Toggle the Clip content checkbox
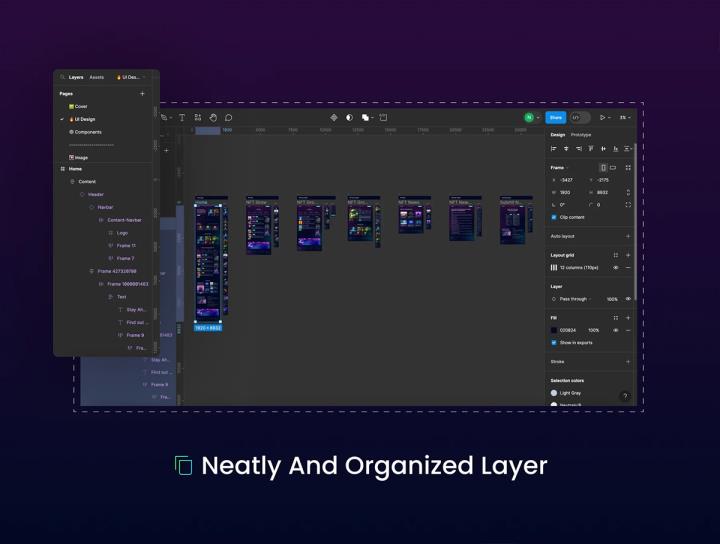720x544 pixels. pos(554,217)
